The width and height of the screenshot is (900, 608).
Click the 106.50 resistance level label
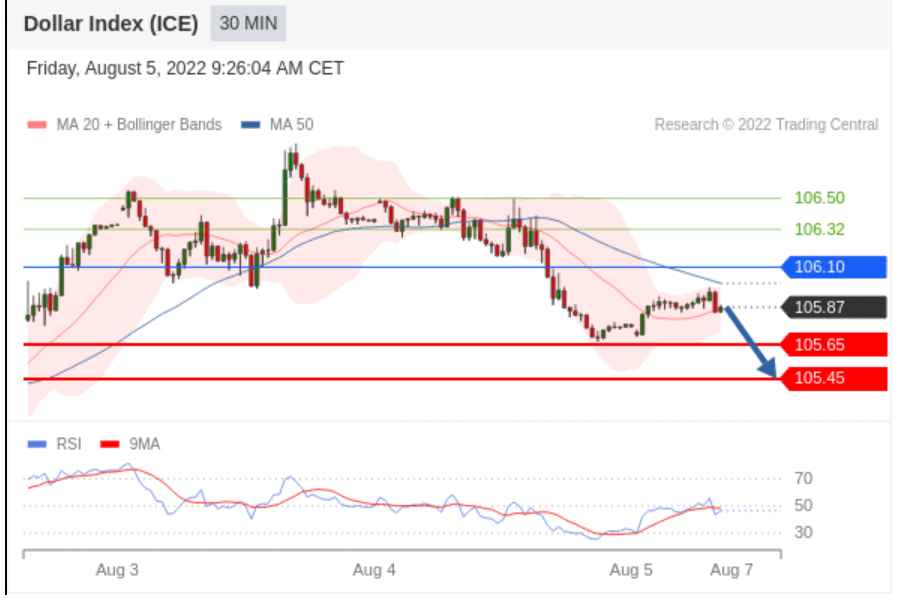pyautogui.click(x=819, y=198)
